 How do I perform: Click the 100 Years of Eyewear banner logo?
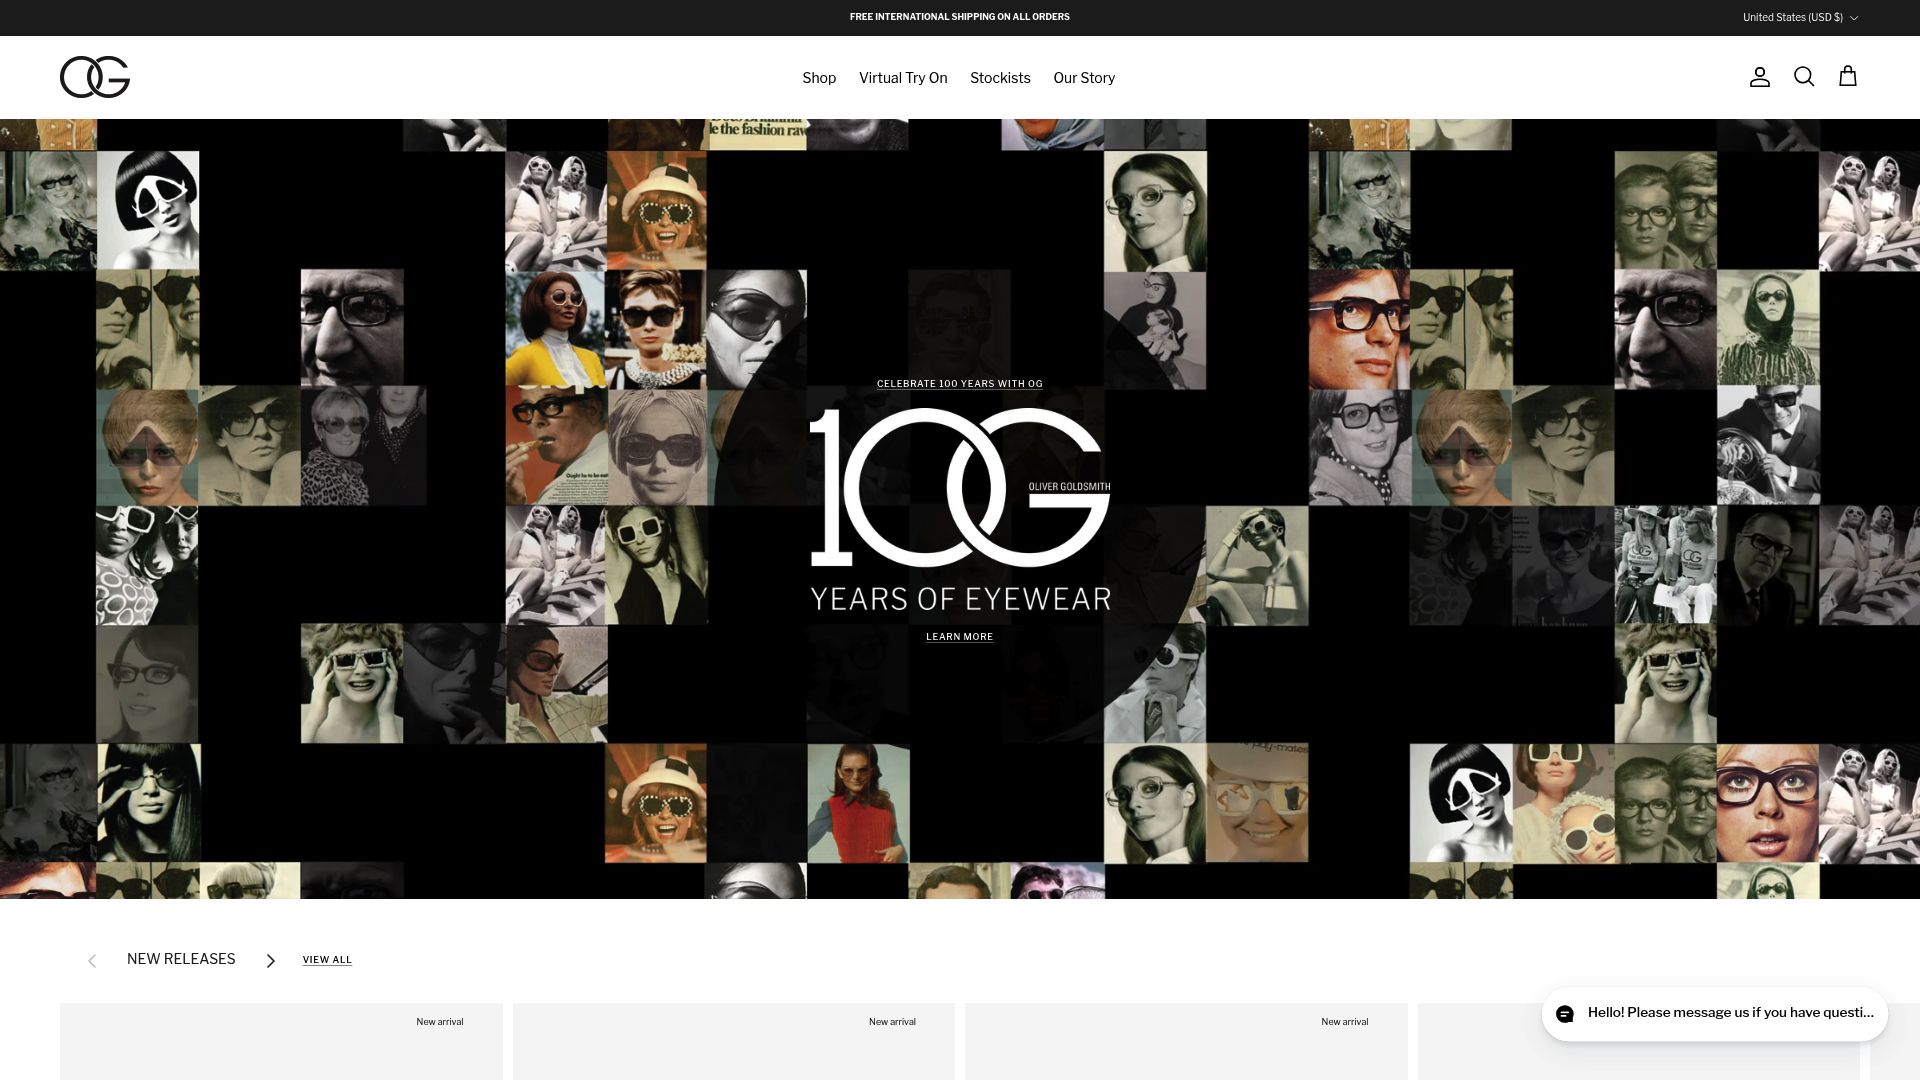pos(960,509)
